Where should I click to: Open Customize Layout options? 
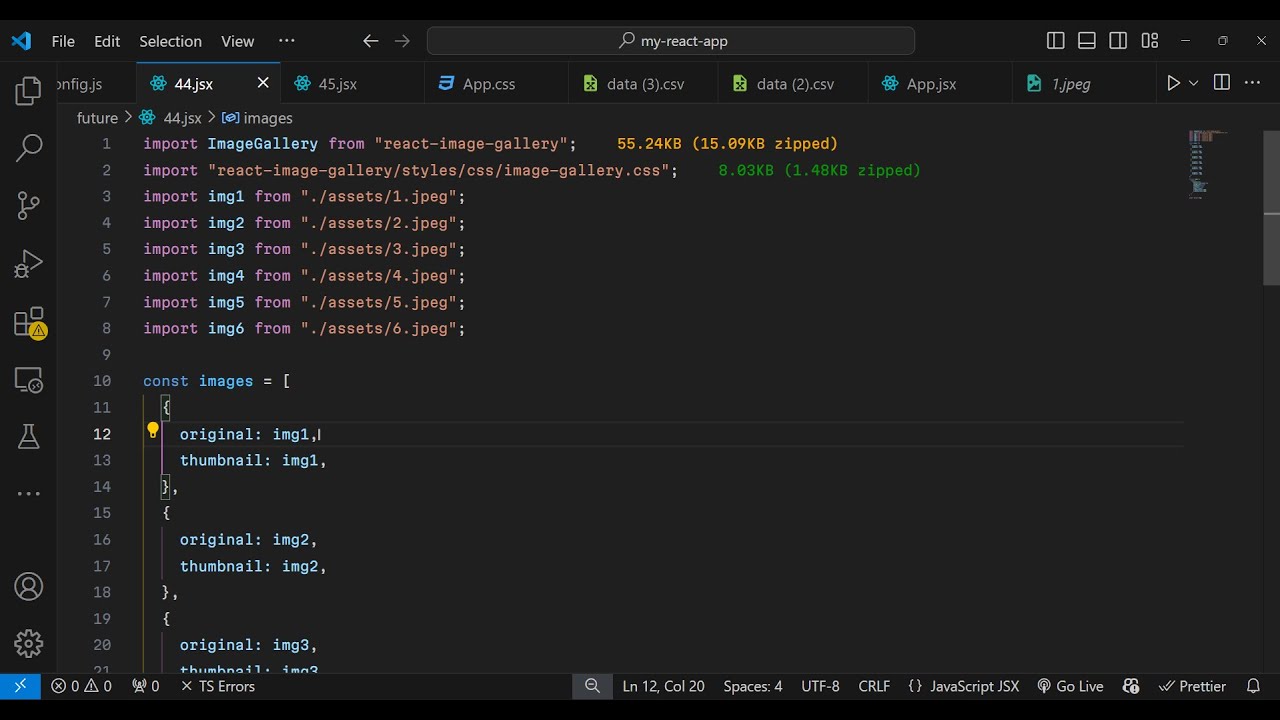click(x=1150, y=41)
